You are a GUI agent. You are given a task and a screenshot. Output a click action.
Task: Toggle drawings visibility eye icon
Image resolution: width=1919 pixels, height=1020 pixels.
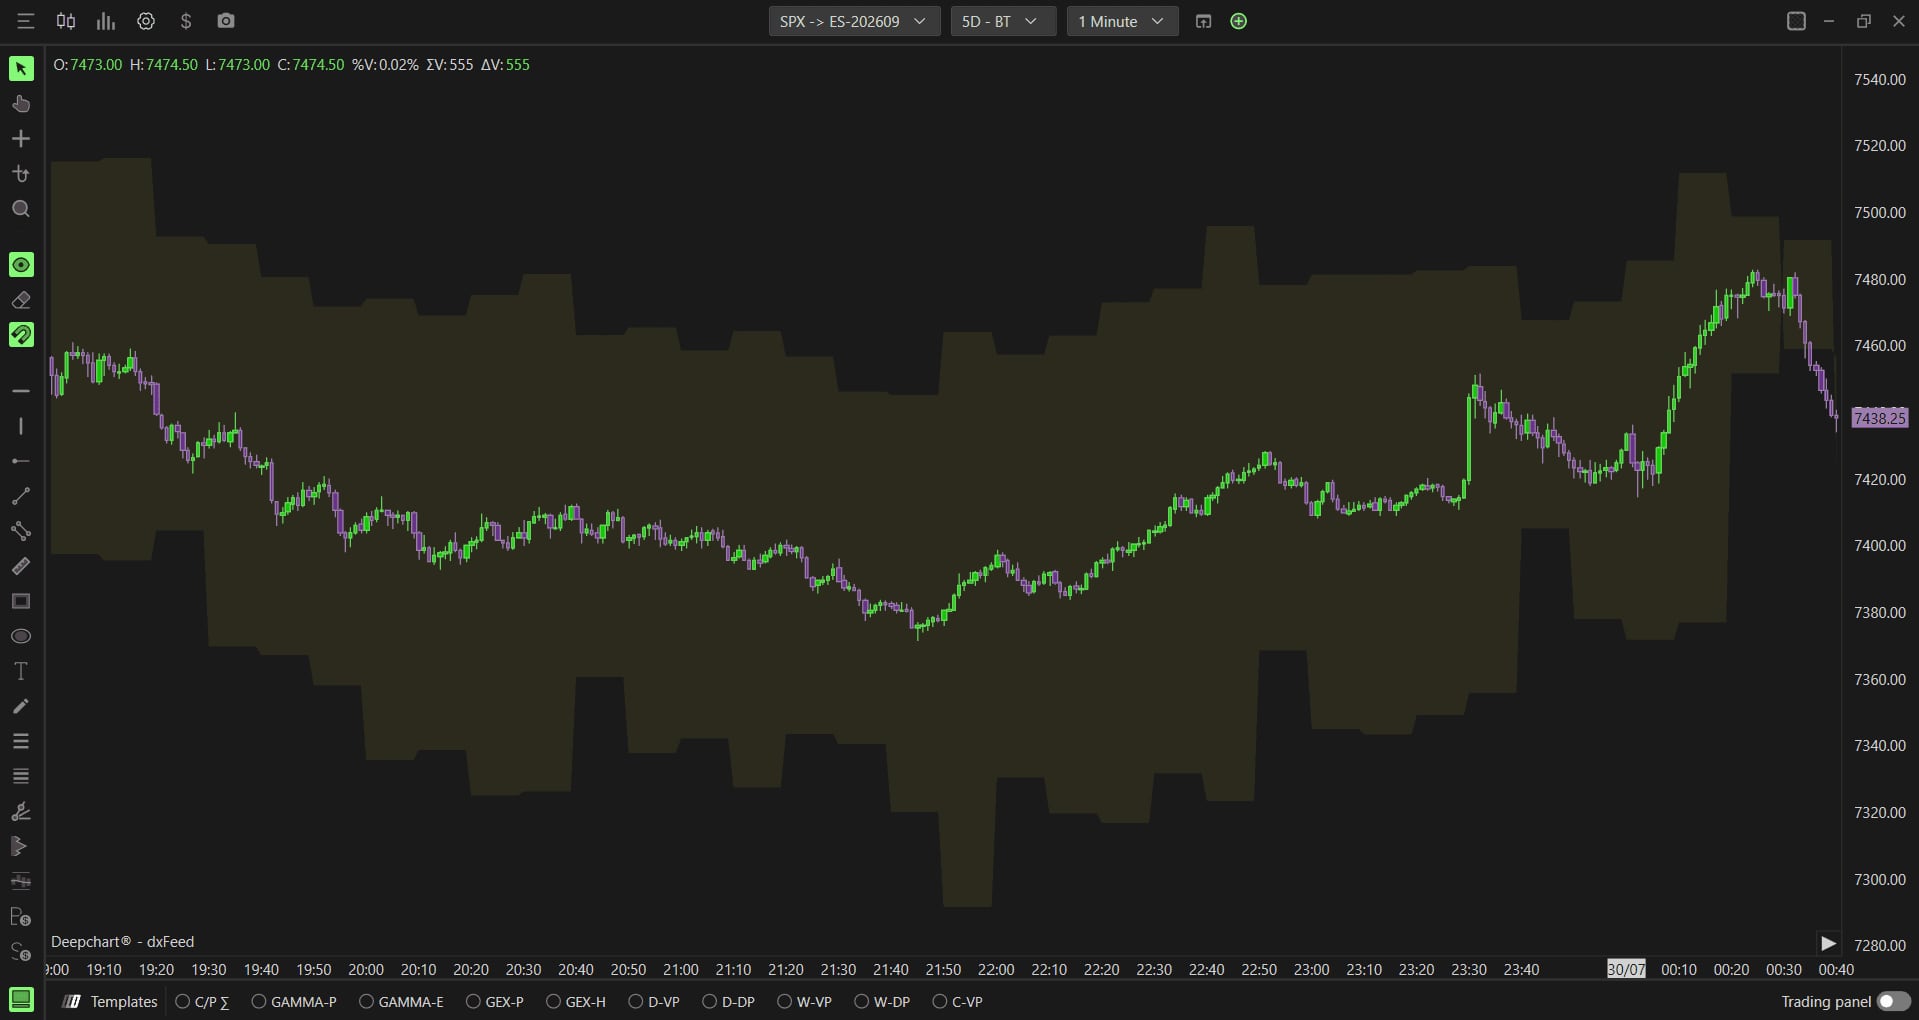21,264
